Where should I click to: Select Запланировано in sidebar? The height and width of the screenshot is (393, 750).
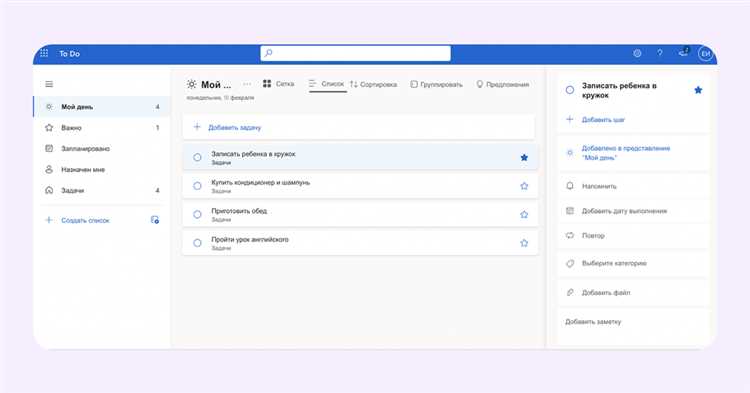[102, 149]
